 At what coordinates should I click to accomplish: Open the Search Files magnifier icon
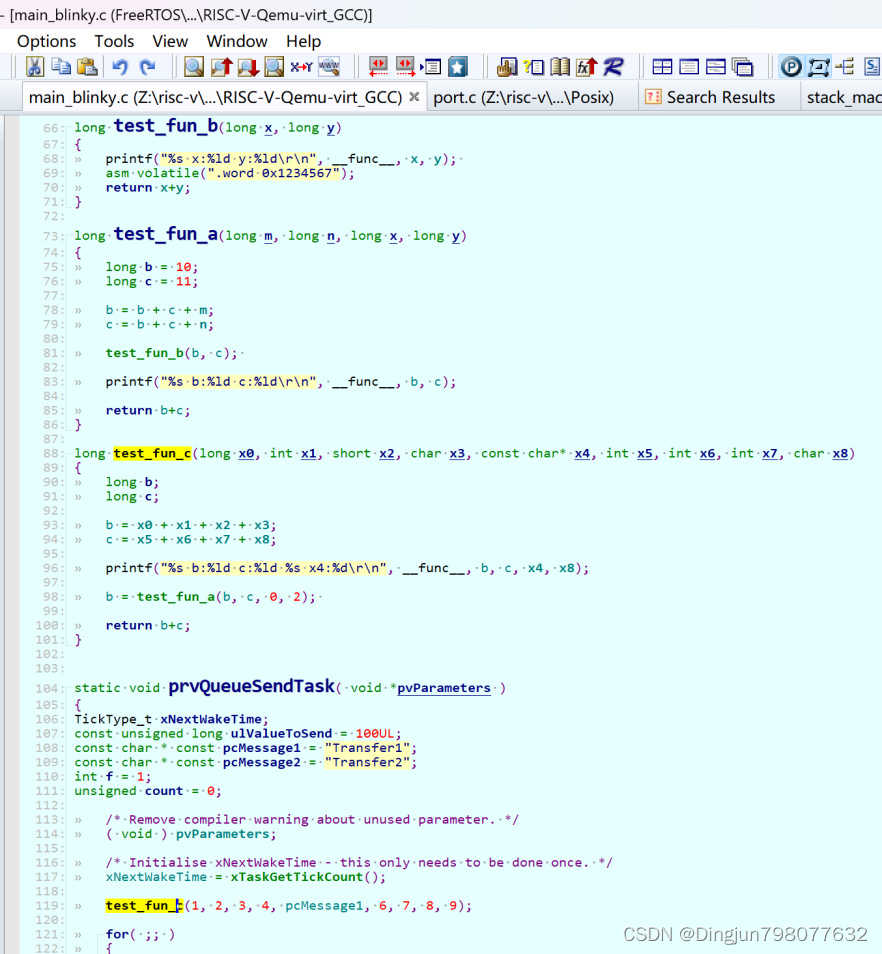click(x=274, y=66)
